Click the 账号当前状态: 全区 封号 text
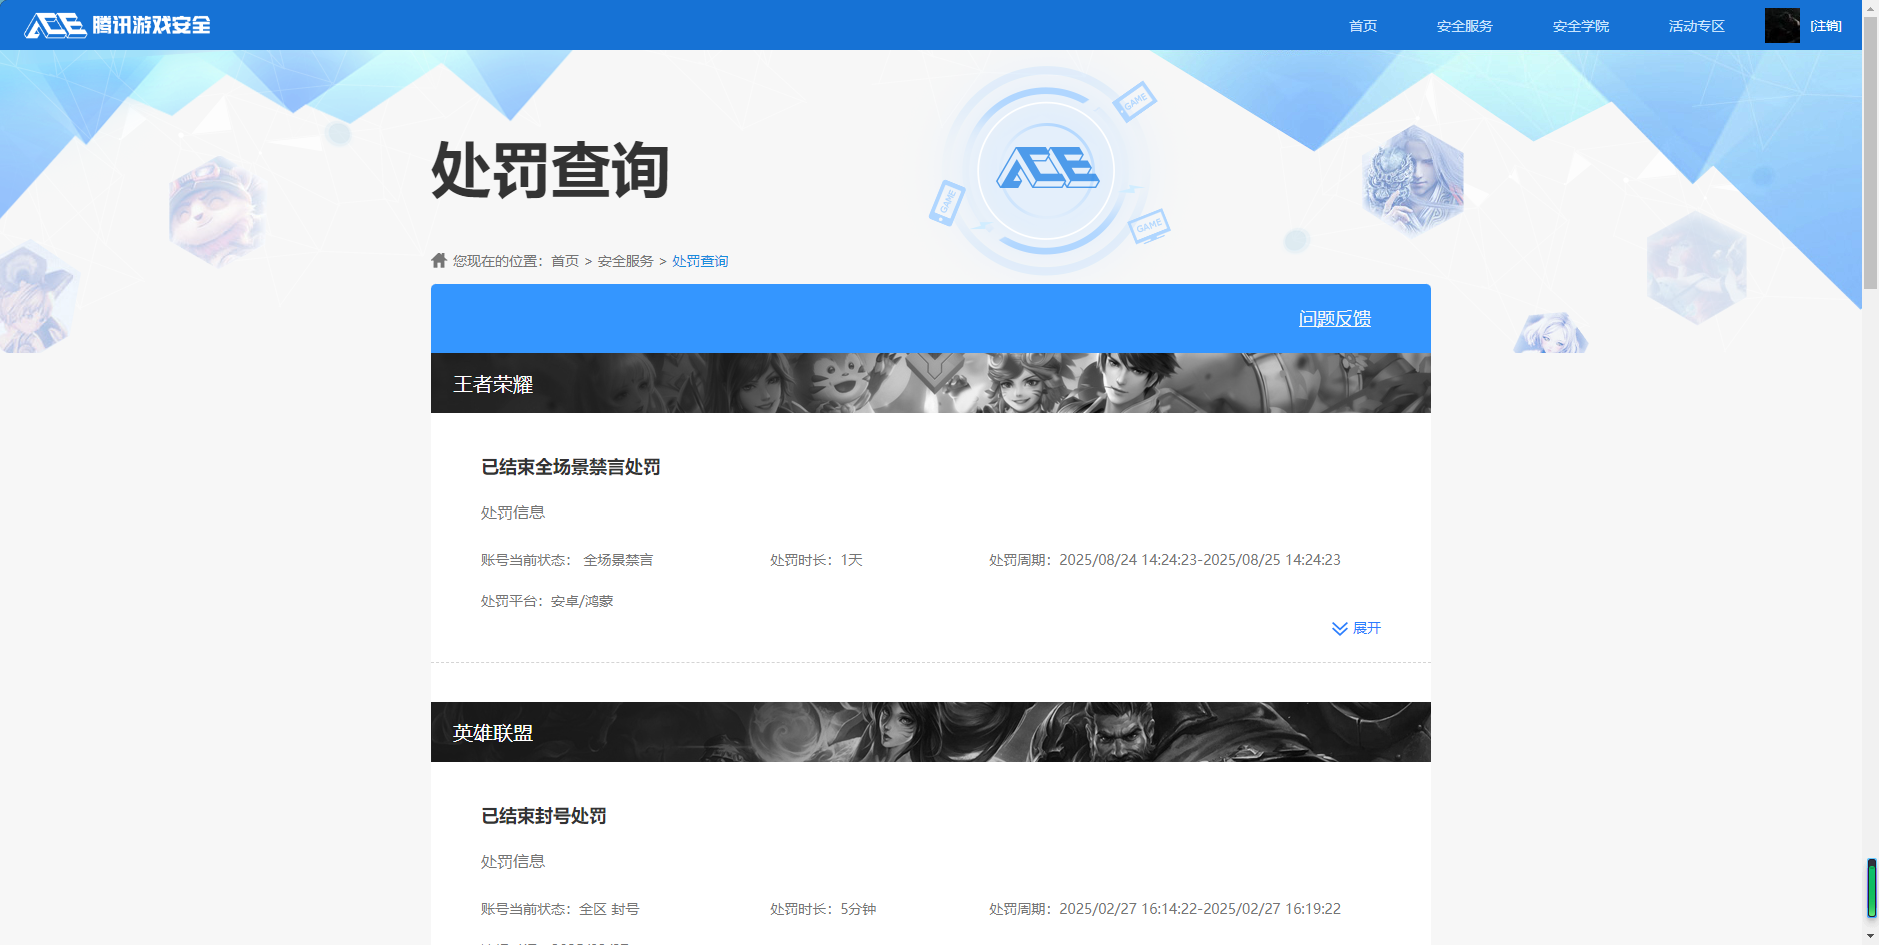Viewport: 1879px width, 945px height. pyautogui.click(x=560, y=909)
